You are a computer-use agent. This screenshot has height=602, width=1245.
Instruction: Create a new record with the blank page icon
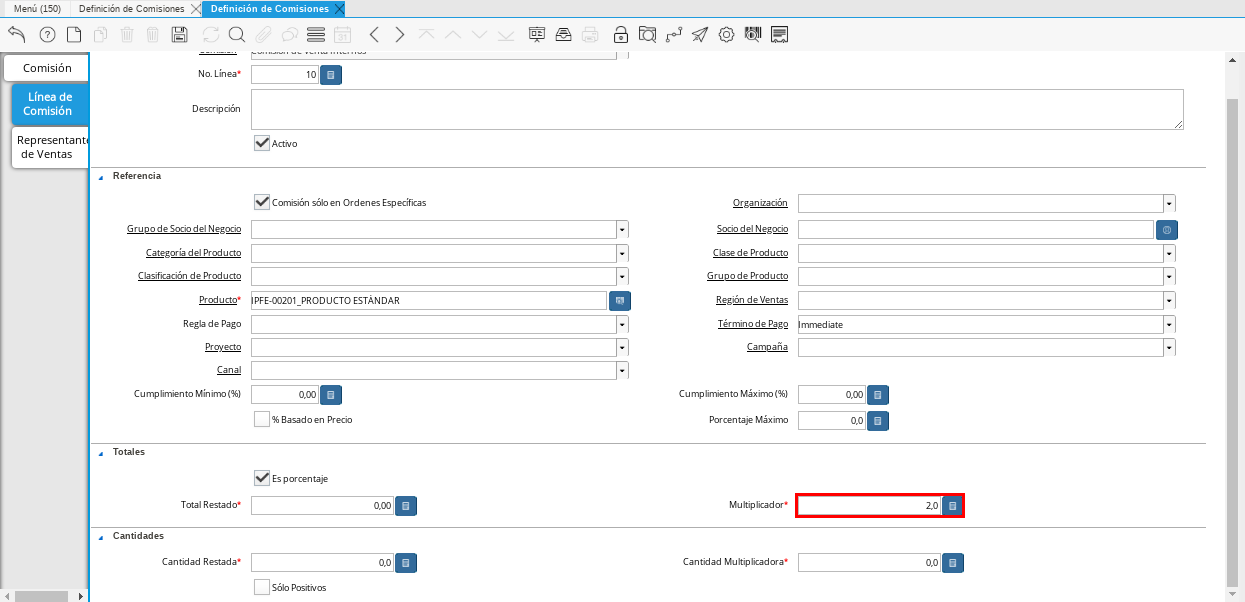pyautogui.click(x=74, y=35)
